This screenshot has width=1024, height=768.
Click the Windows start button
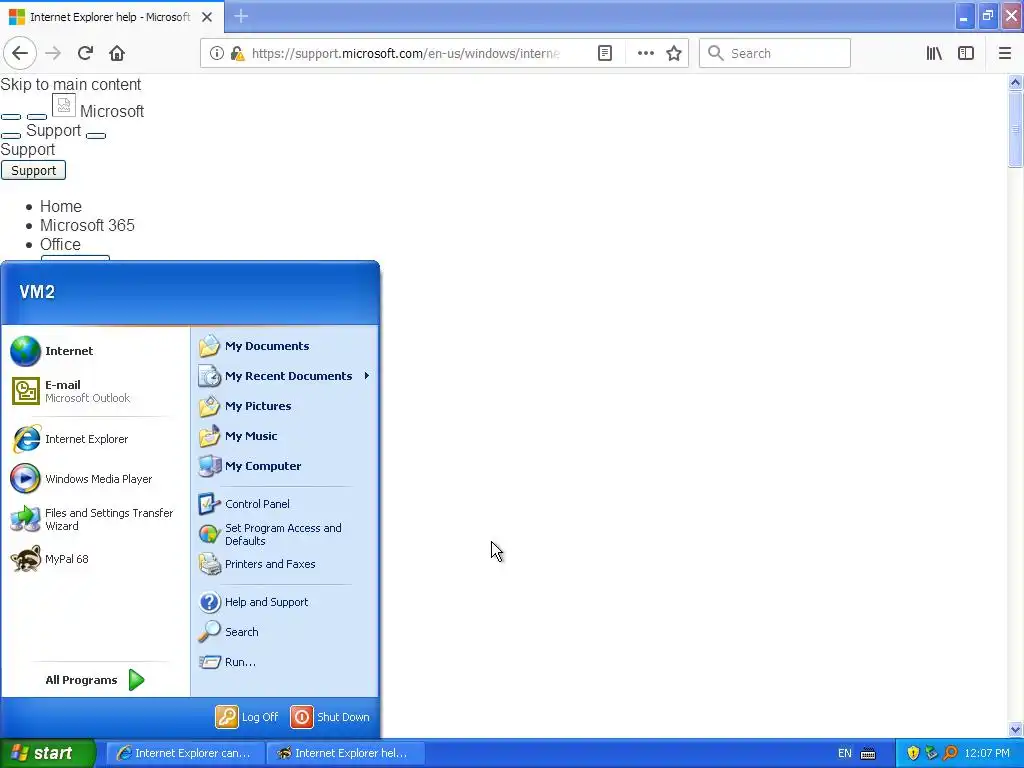tap(47, 753)
